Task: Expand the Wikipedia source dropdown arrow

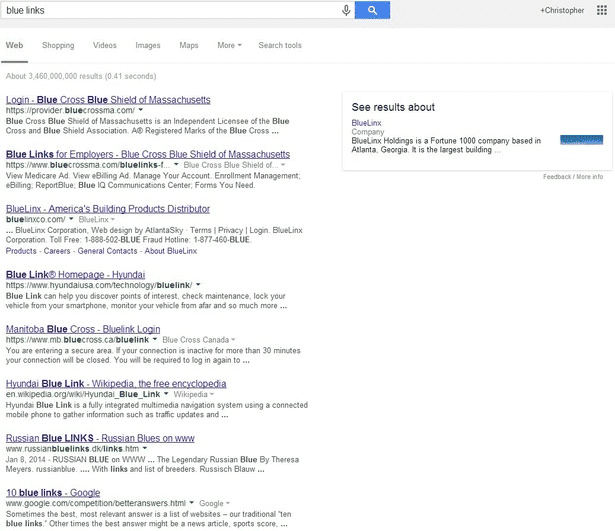Action: [x=212, y=395]
